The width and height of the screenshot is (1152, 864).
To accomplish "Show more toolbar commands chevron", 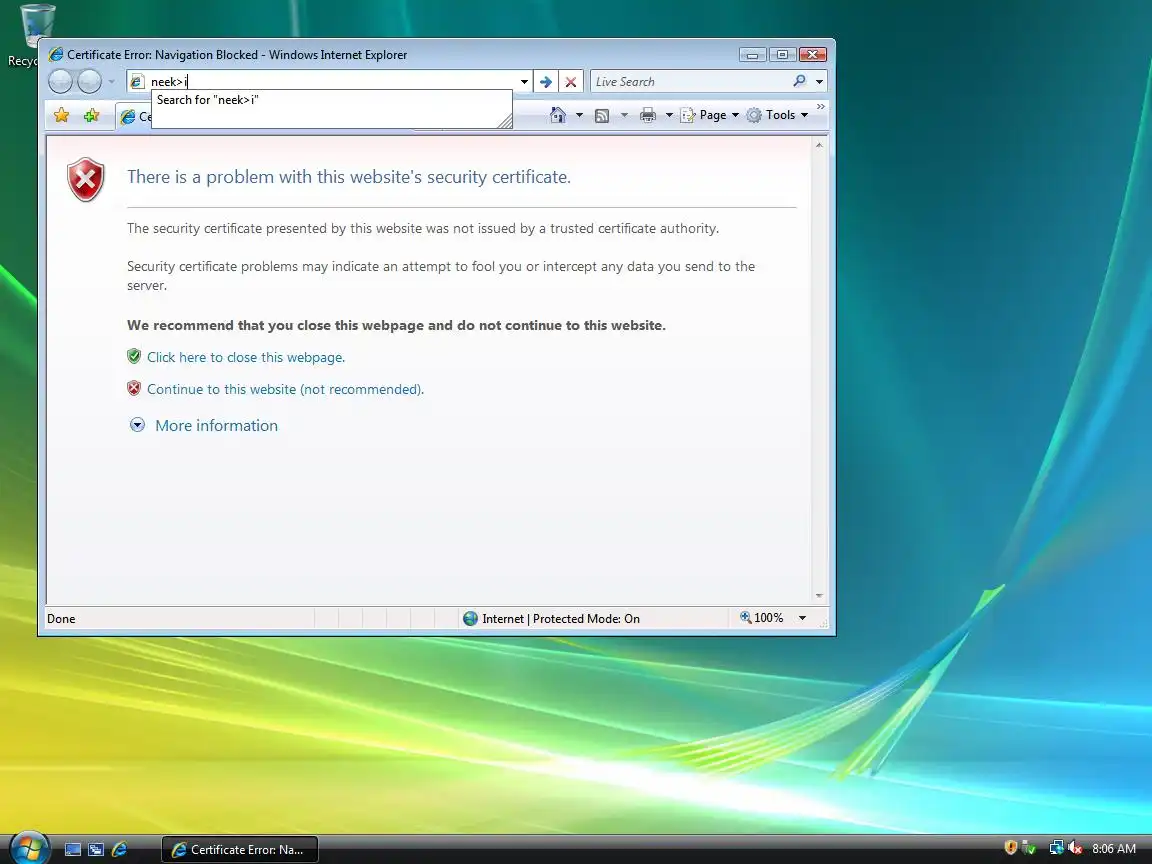I will (x=821, y=107).
